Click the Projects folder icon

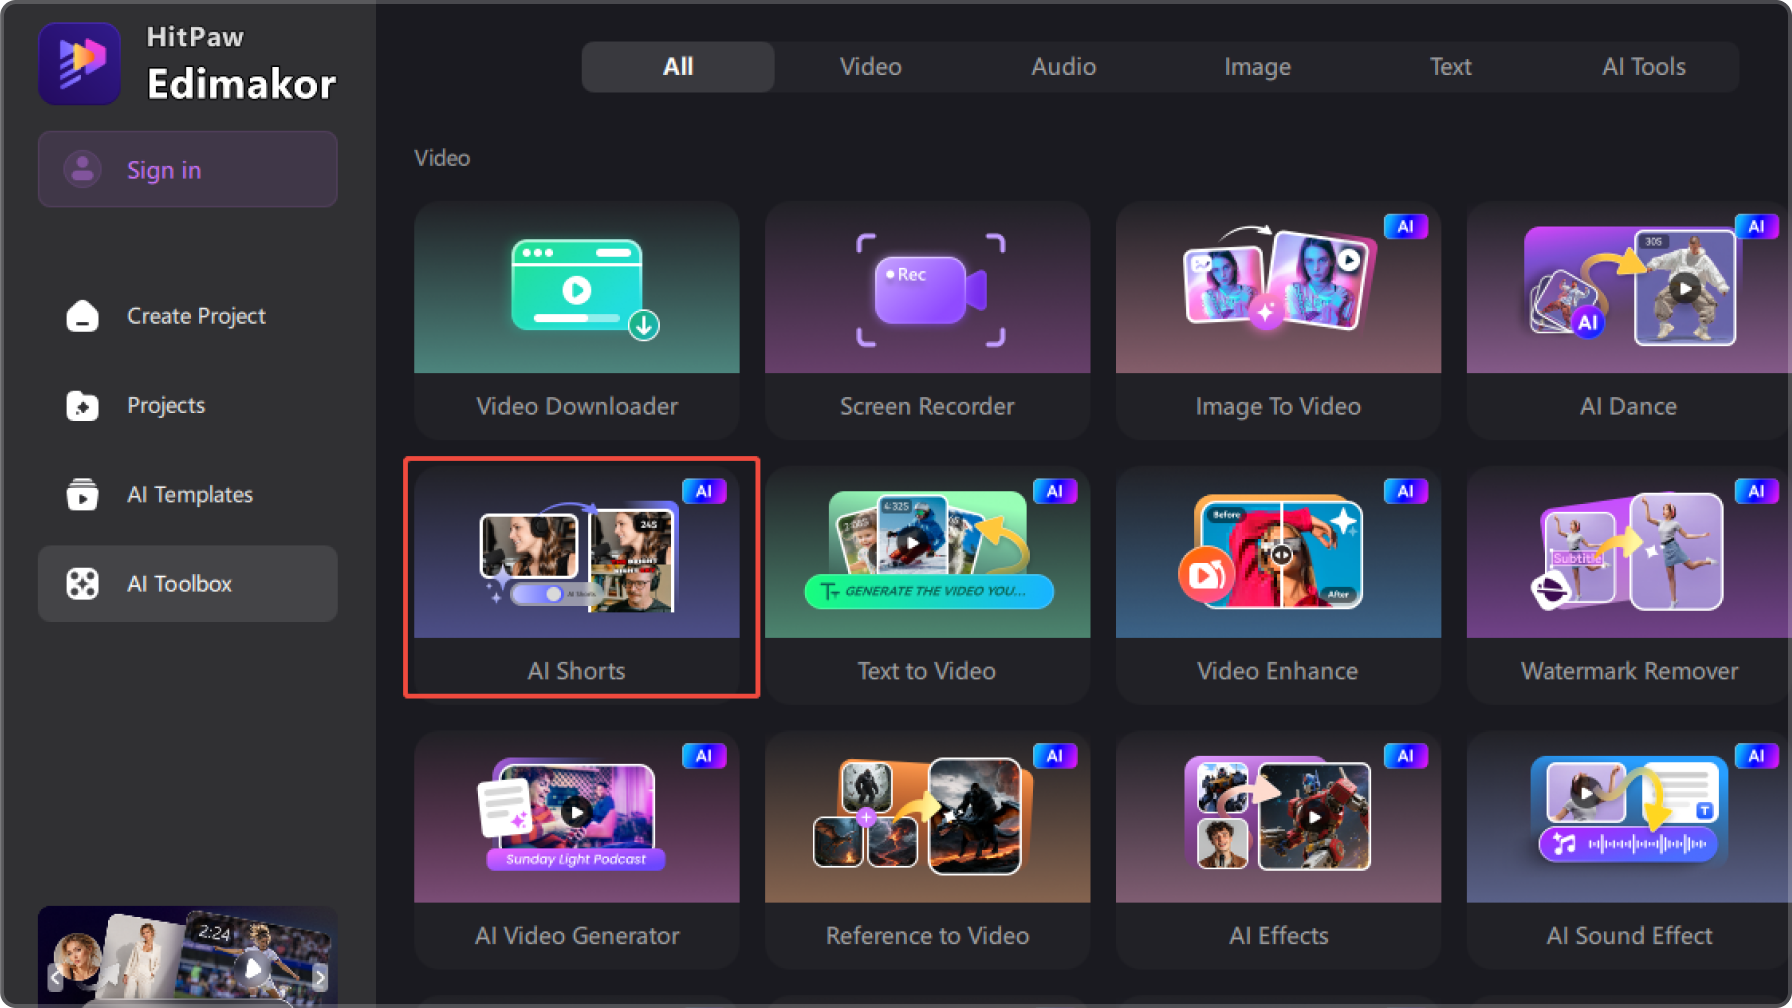pos(82,405)
